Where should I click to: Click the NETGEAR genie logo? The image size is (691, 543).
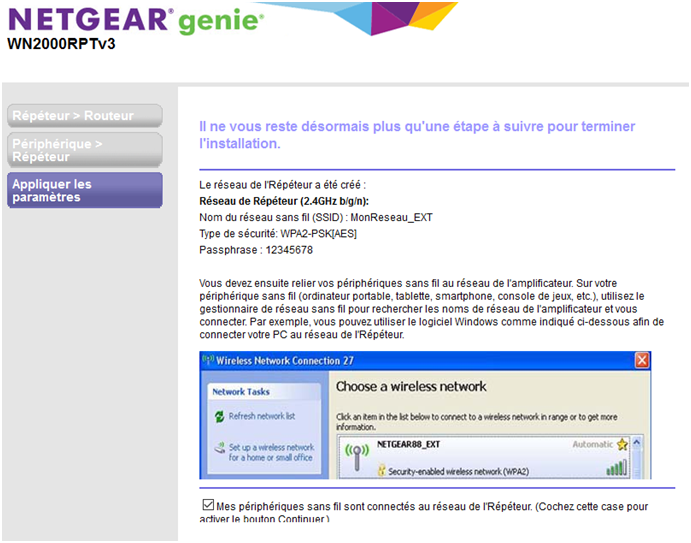click(136, 20)
